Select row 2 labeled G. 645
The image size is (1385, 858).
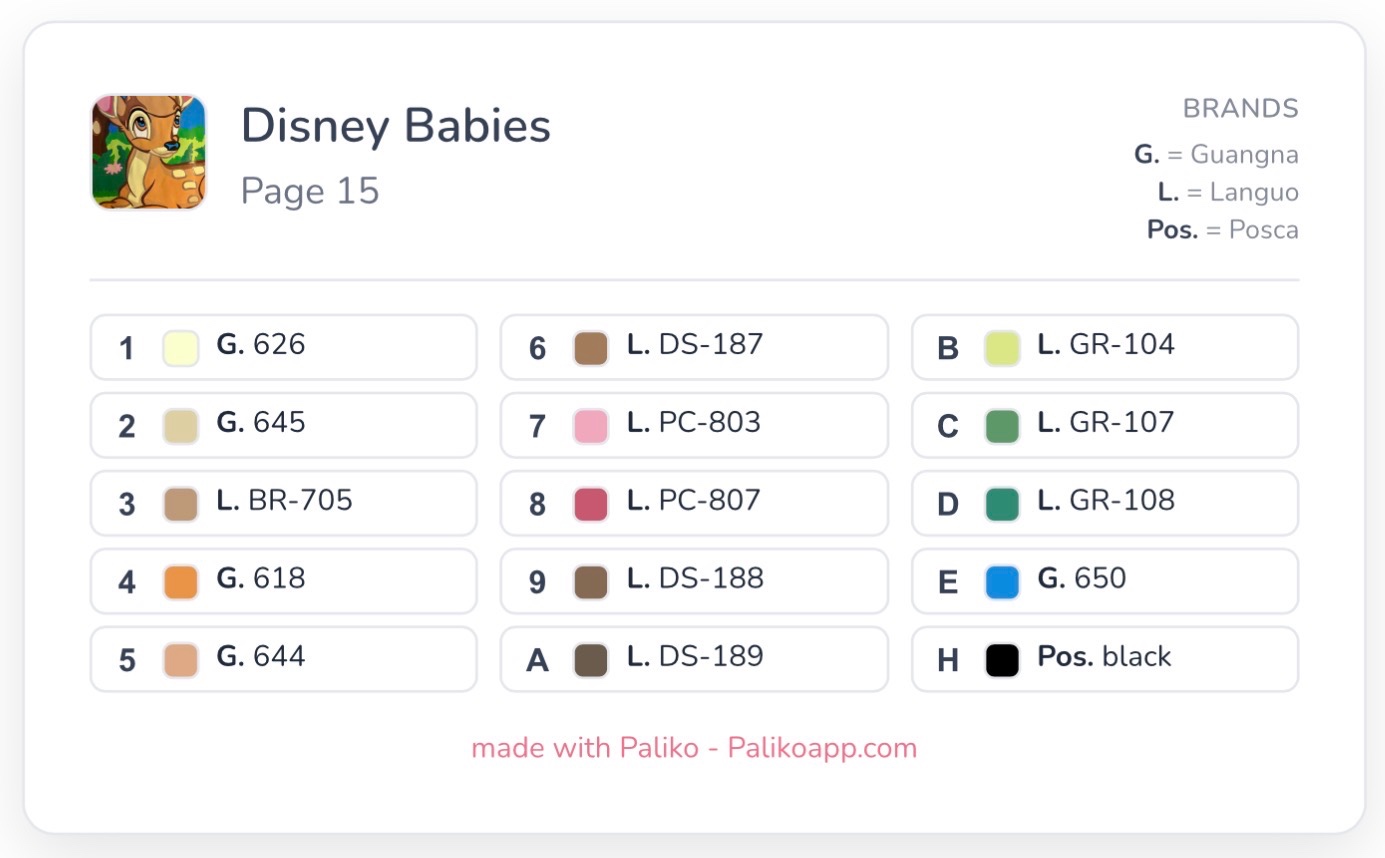click(284, 425)
